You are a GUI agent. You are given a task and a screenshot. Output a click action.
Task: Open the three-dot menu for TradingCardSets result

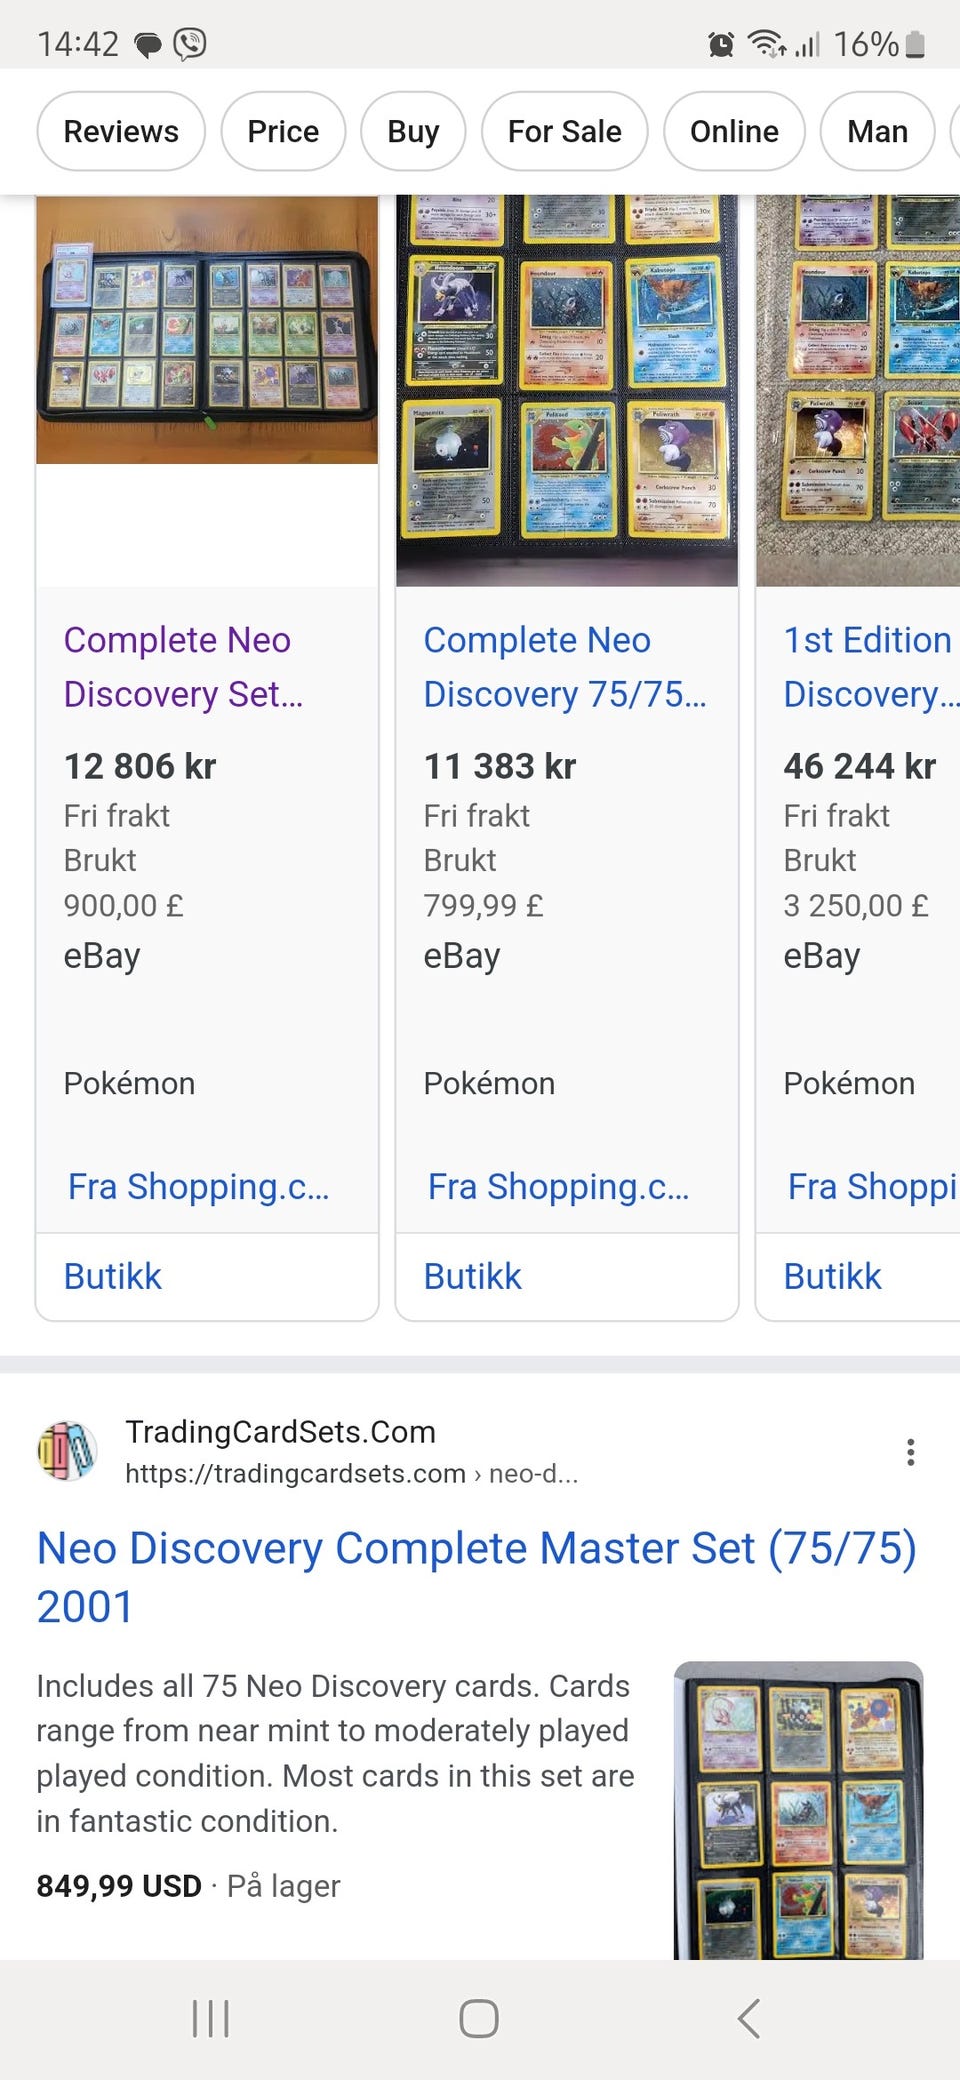pyautogui.click(x=910, y=1452)
